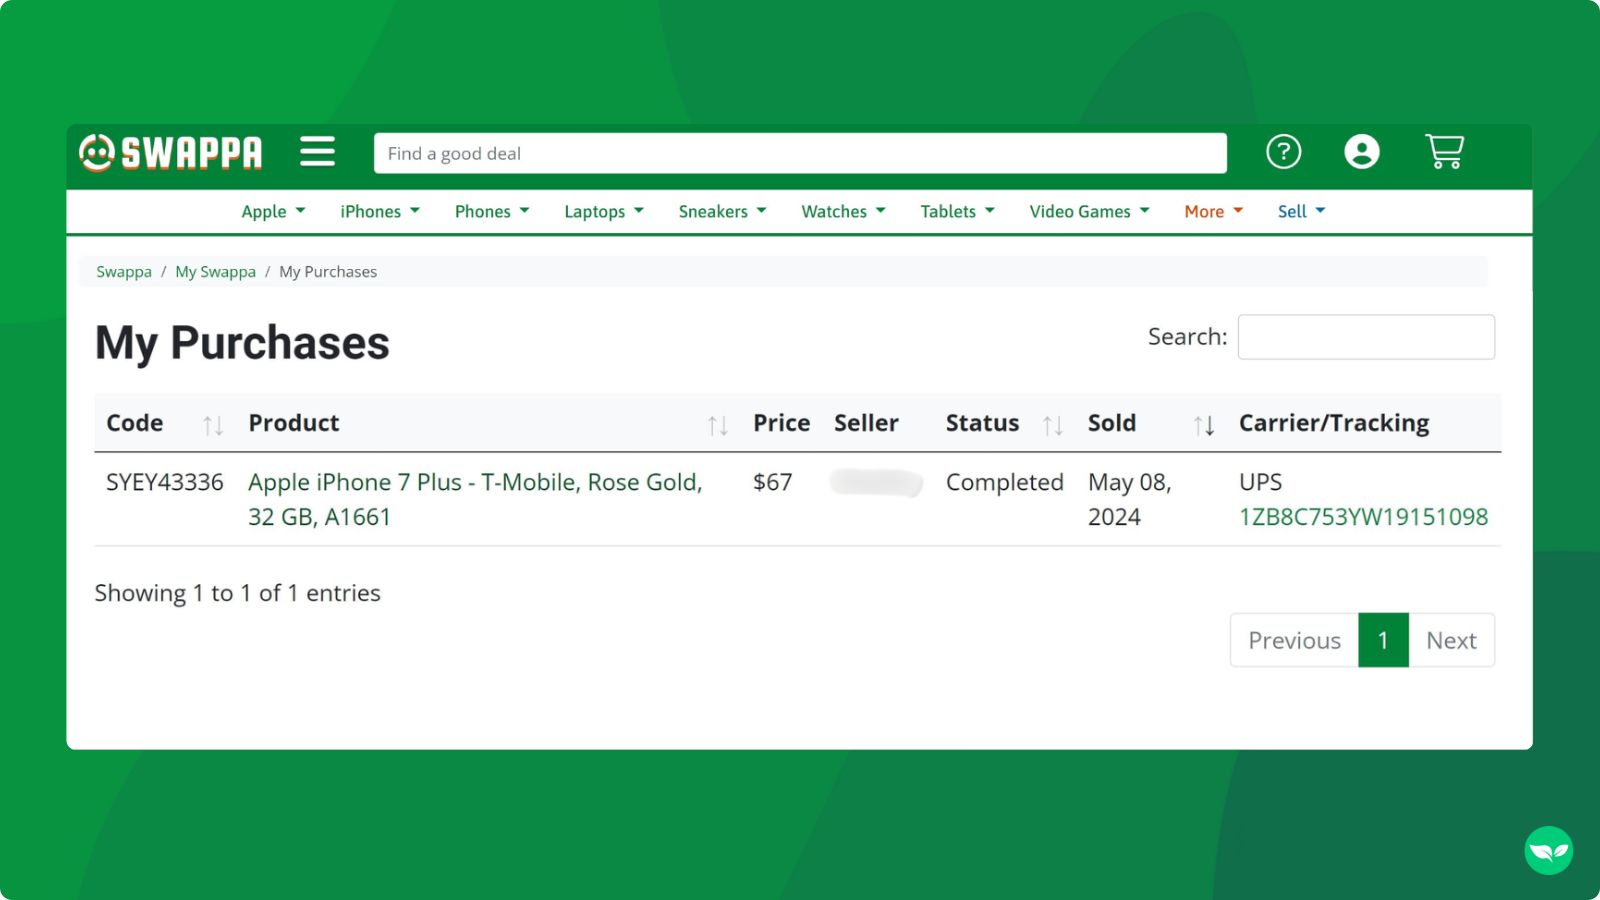
Task: Sort the table by Product column
Action: [x=717, y=425]
